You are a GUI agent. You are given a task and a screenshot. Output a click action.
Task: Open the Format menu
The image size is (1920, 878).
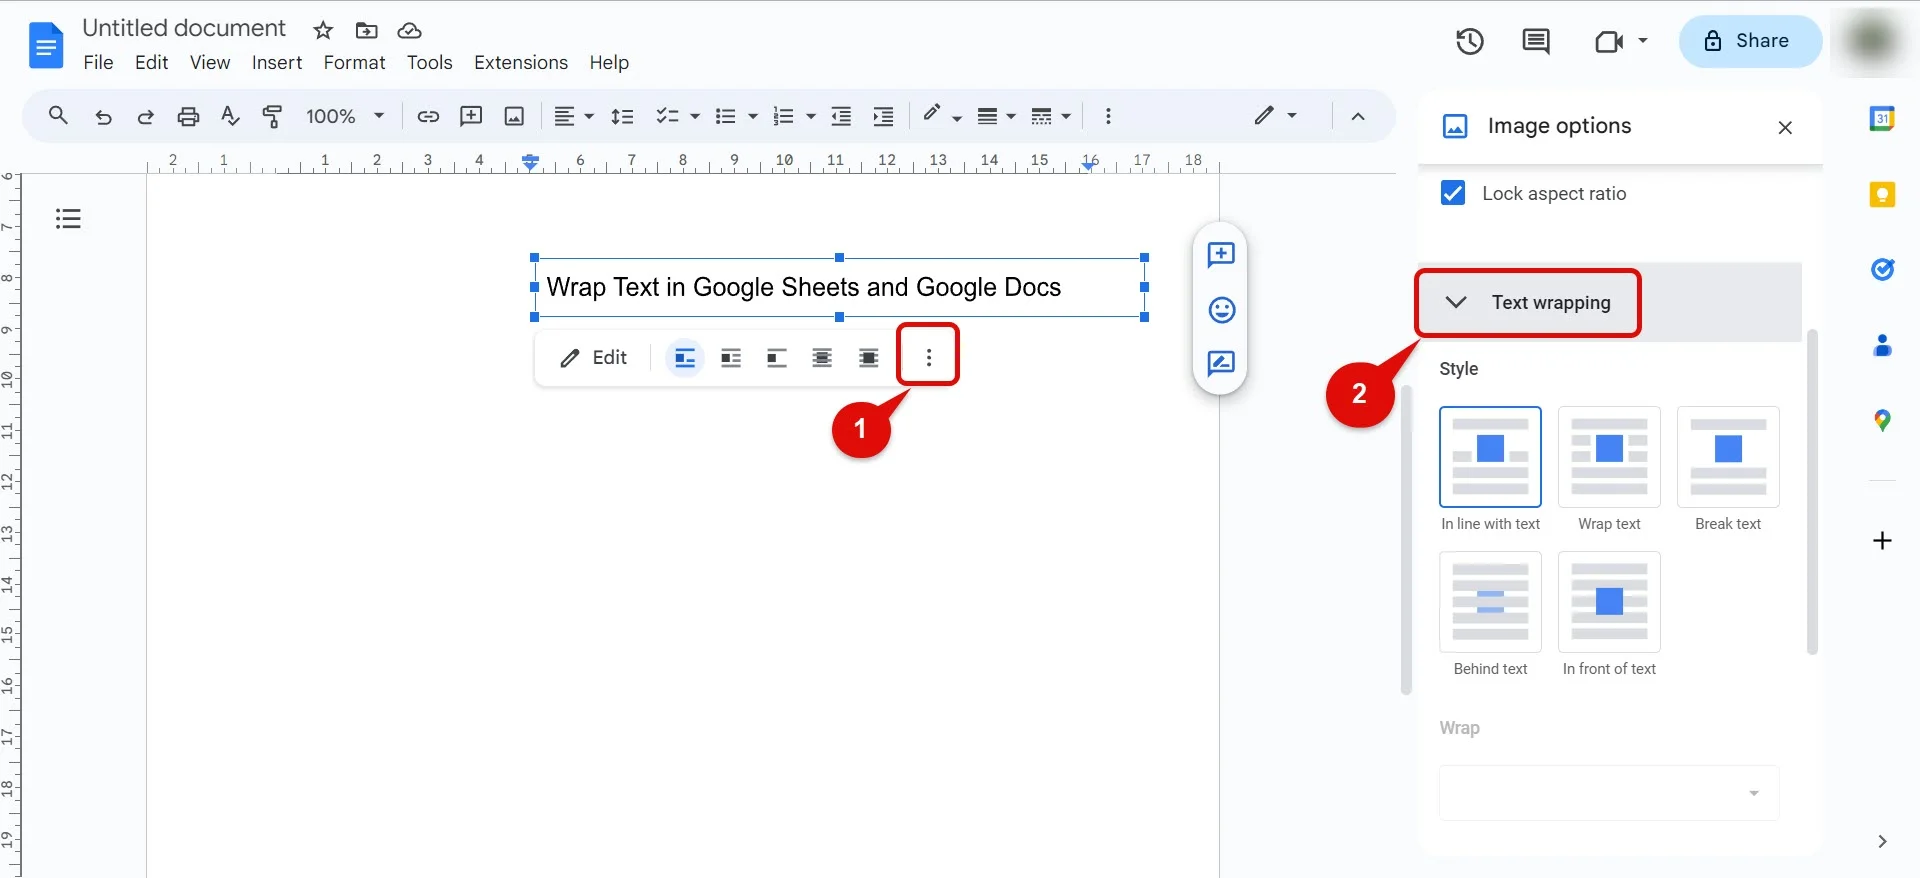(354, 62)
